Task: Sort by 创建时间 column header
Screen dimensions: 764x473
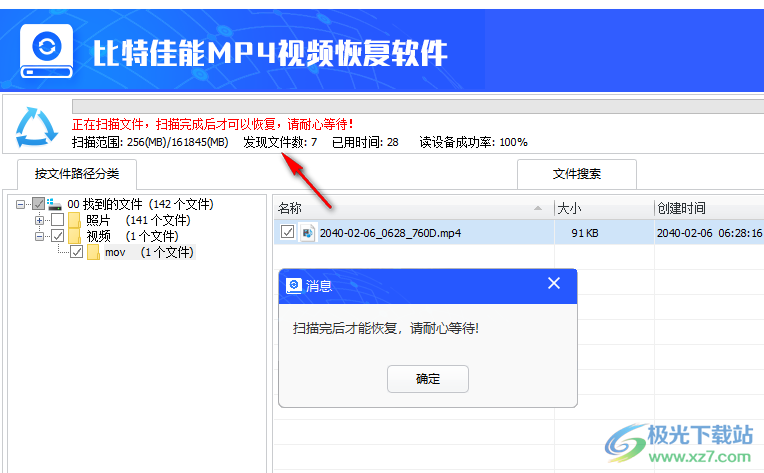Action: 709,208
